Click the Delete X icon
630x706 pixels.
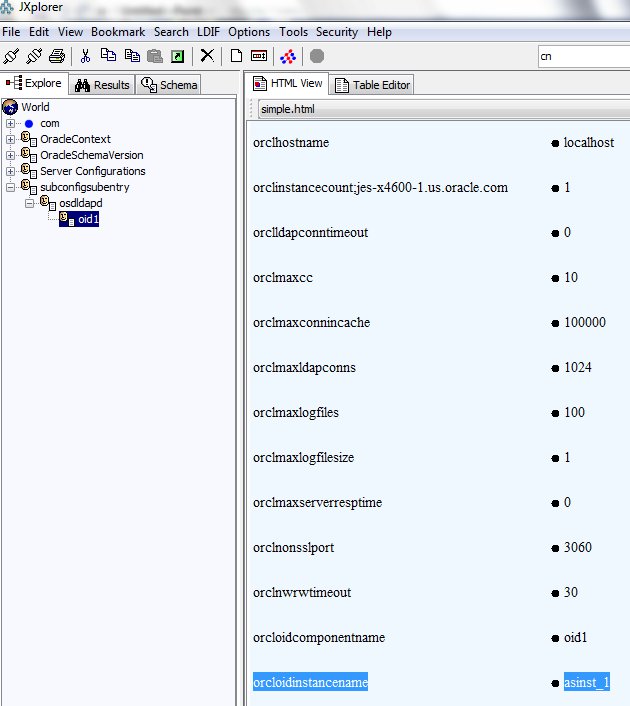[x=207, y=56]
